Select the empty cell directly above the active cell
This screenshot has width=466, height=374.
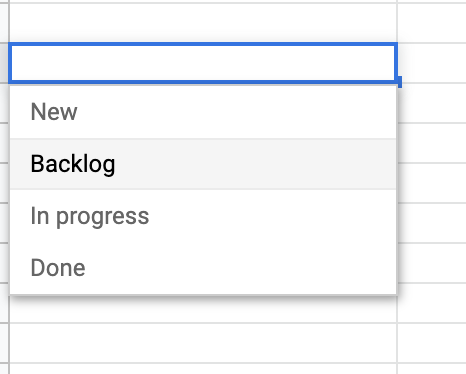203,23
